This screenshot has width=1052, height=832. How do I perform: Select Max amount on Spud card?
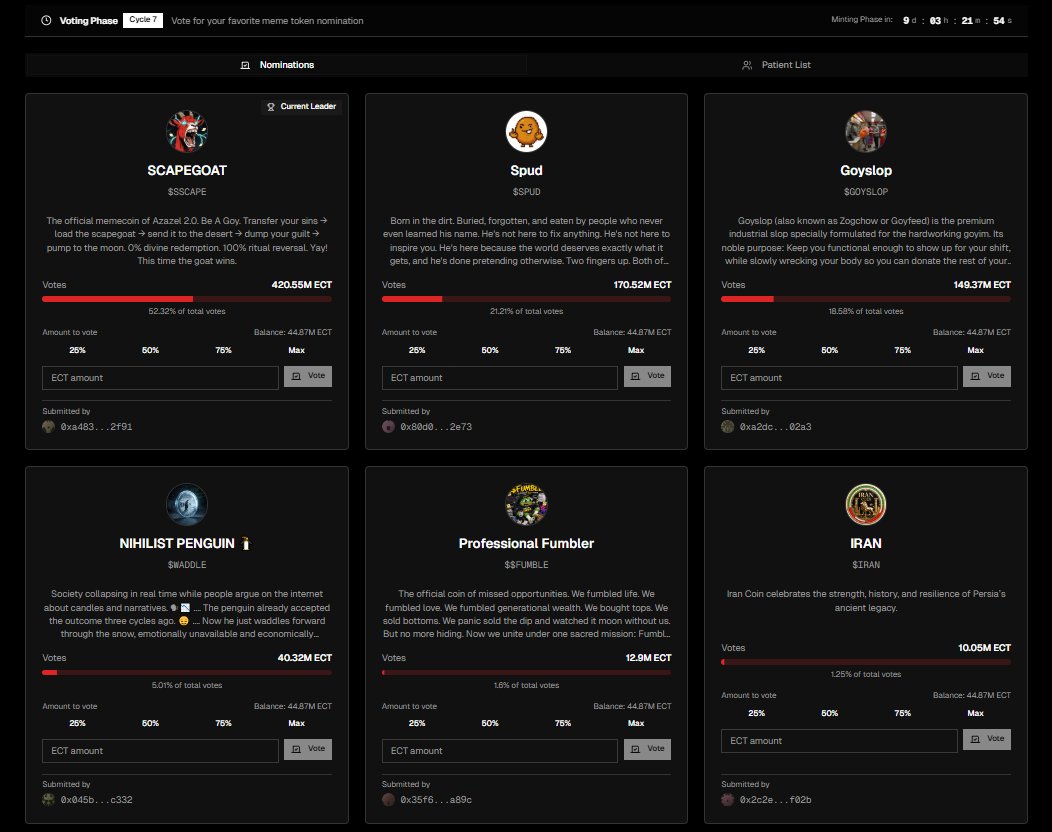[636, 350]
